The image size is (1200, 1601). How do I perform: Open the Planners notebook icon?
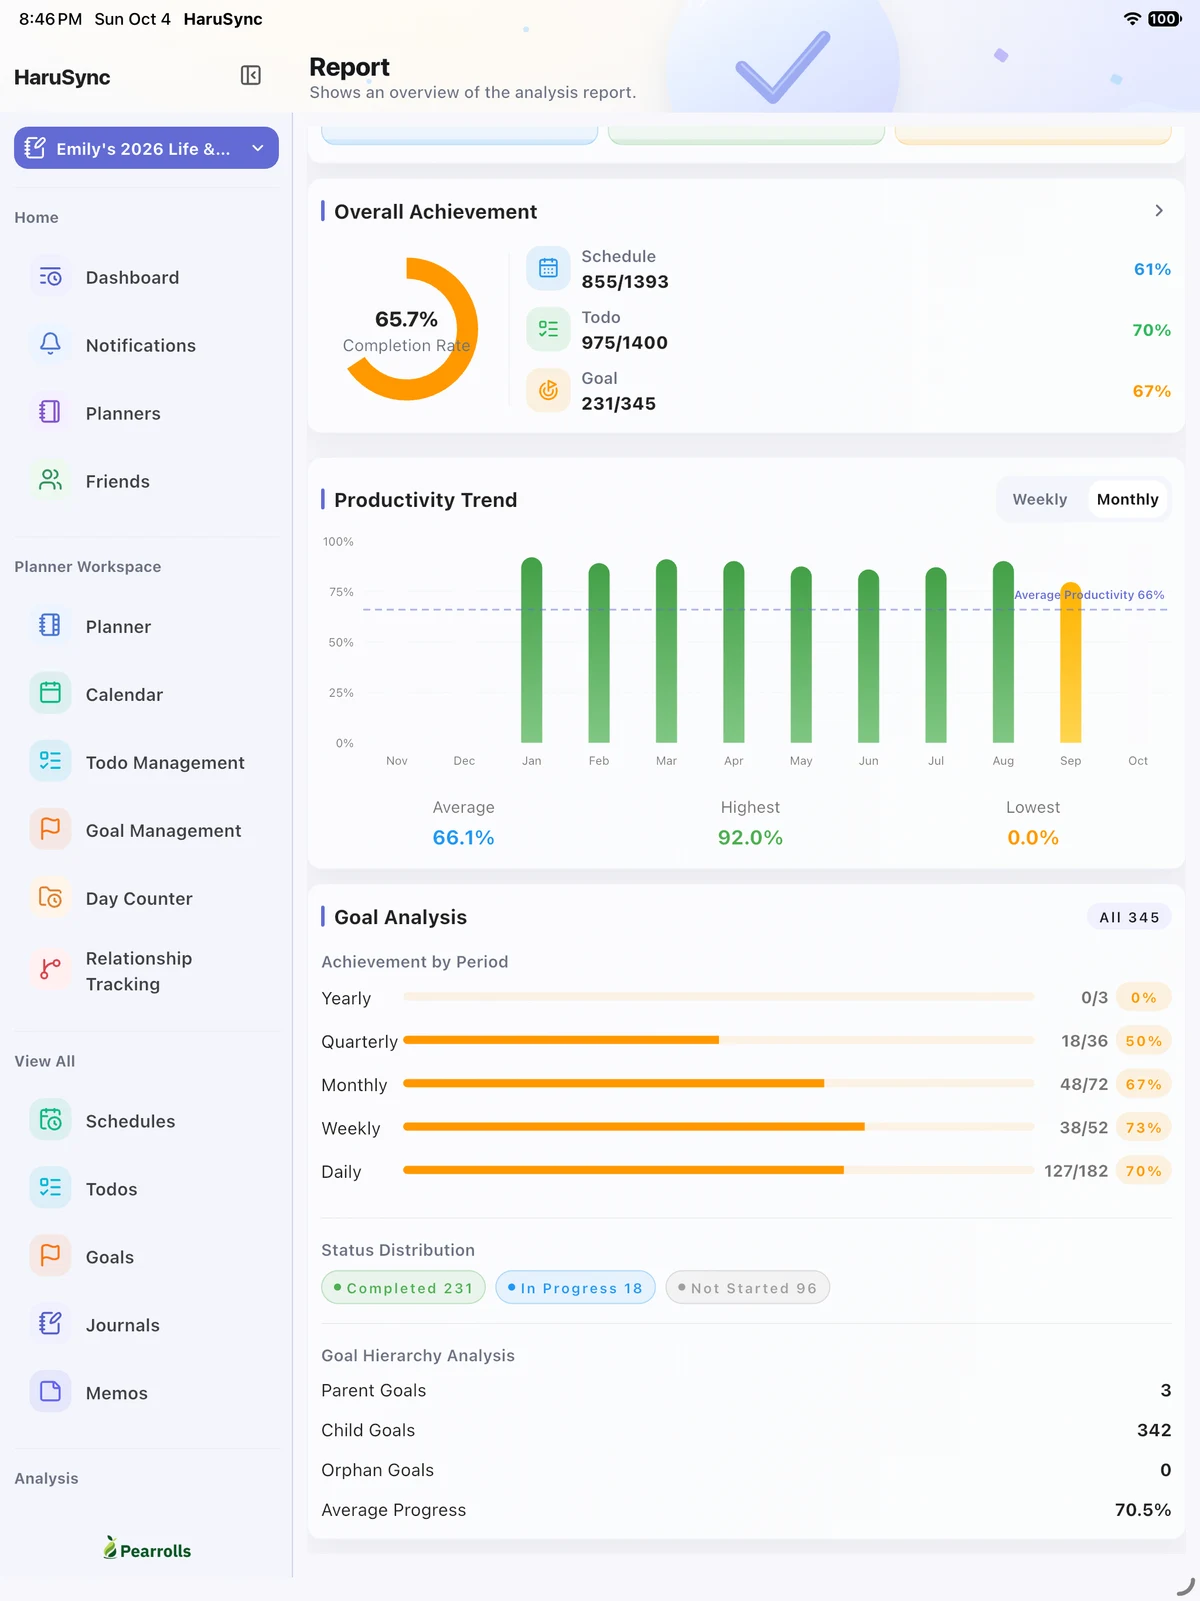(x=50, y=413)
